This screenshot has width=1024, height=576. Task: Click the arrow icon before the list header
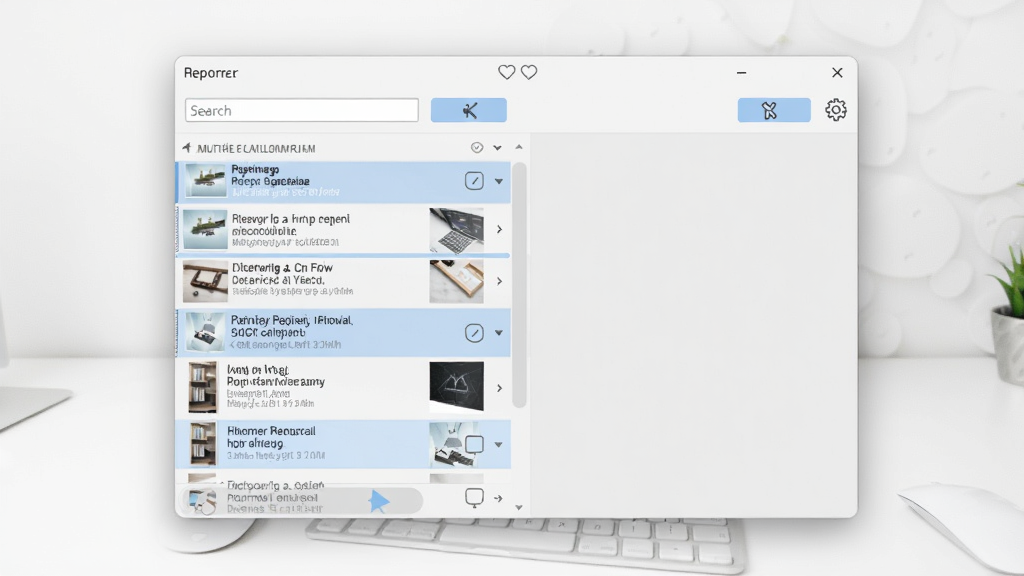[x=187, y=148]
